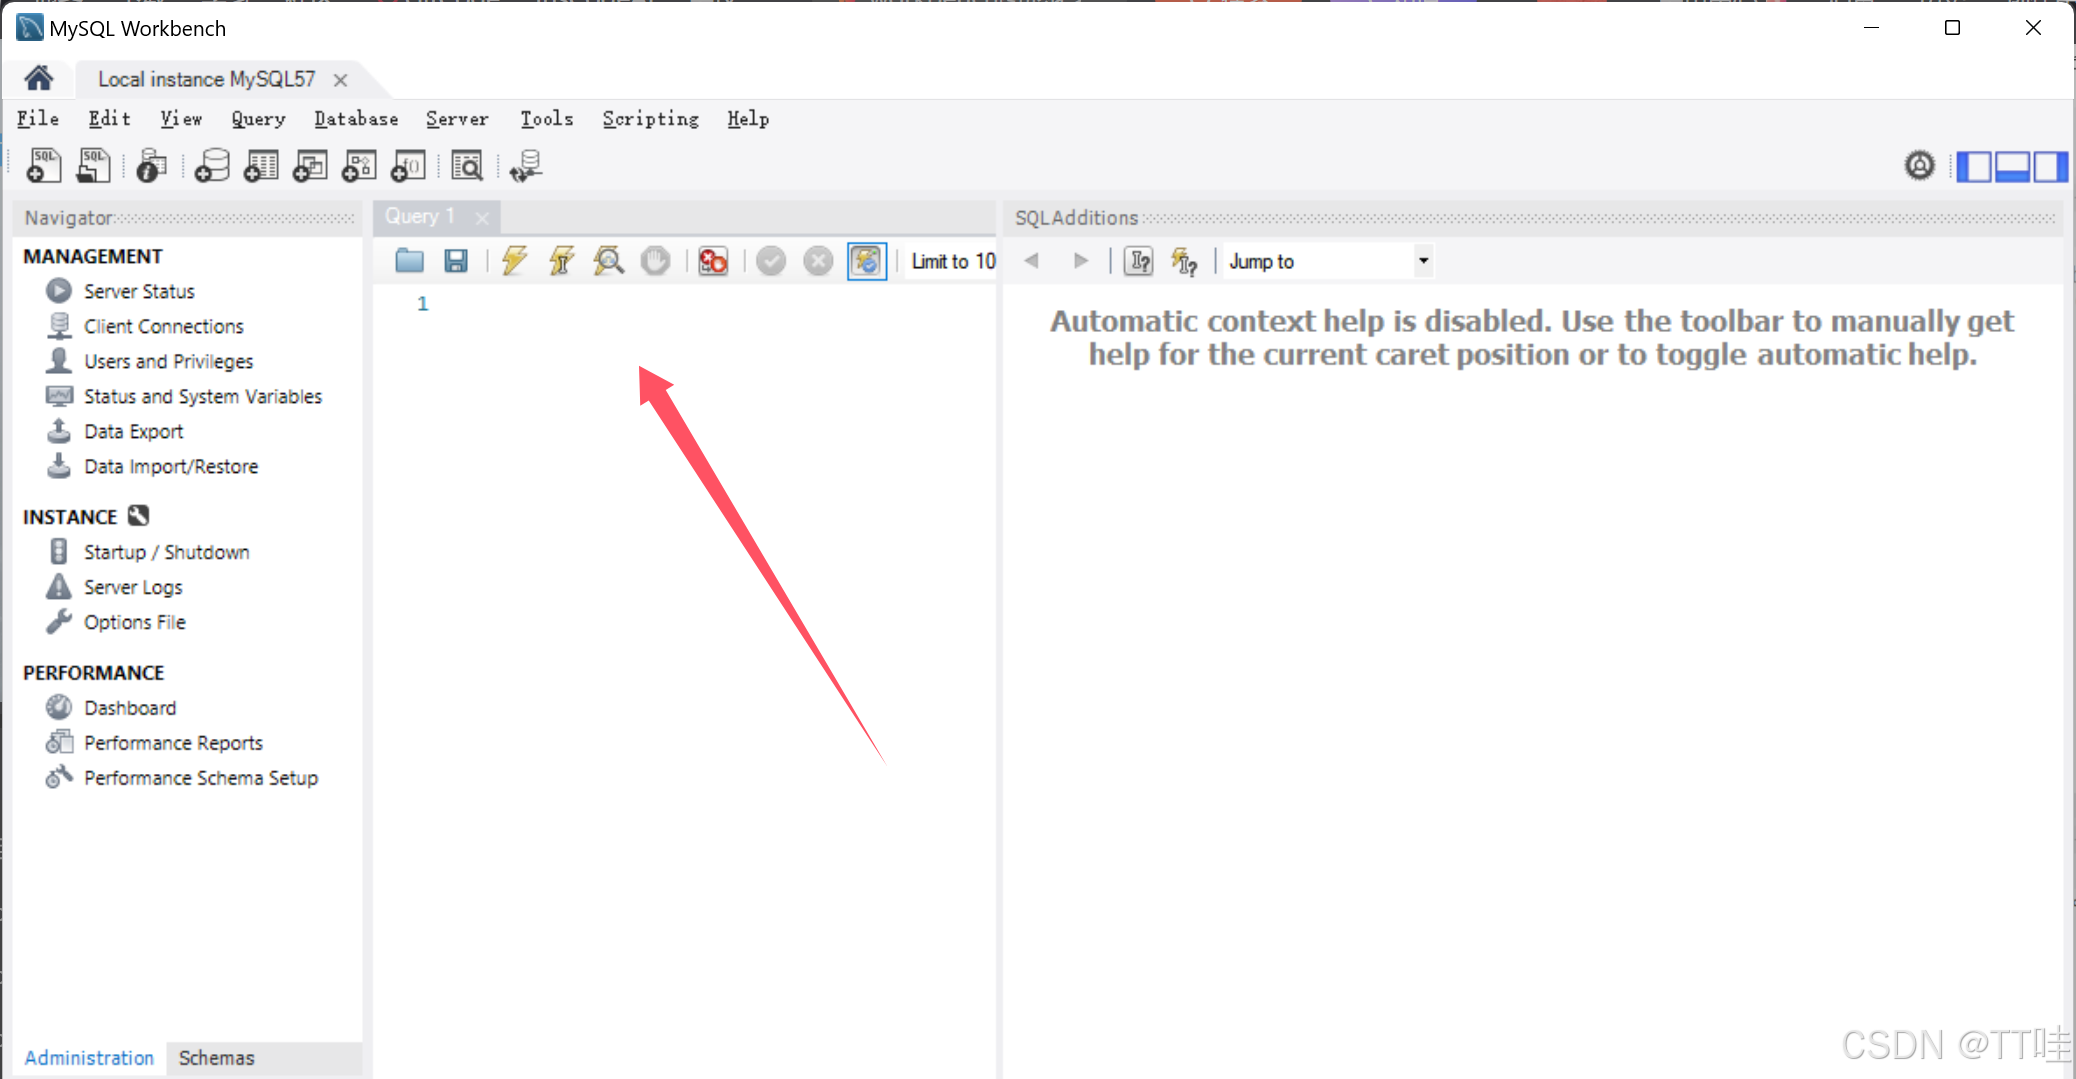The height and width of the screenshot is (1079, 2076).
Task: Open the Database menu
Action: tap(356, 119)
